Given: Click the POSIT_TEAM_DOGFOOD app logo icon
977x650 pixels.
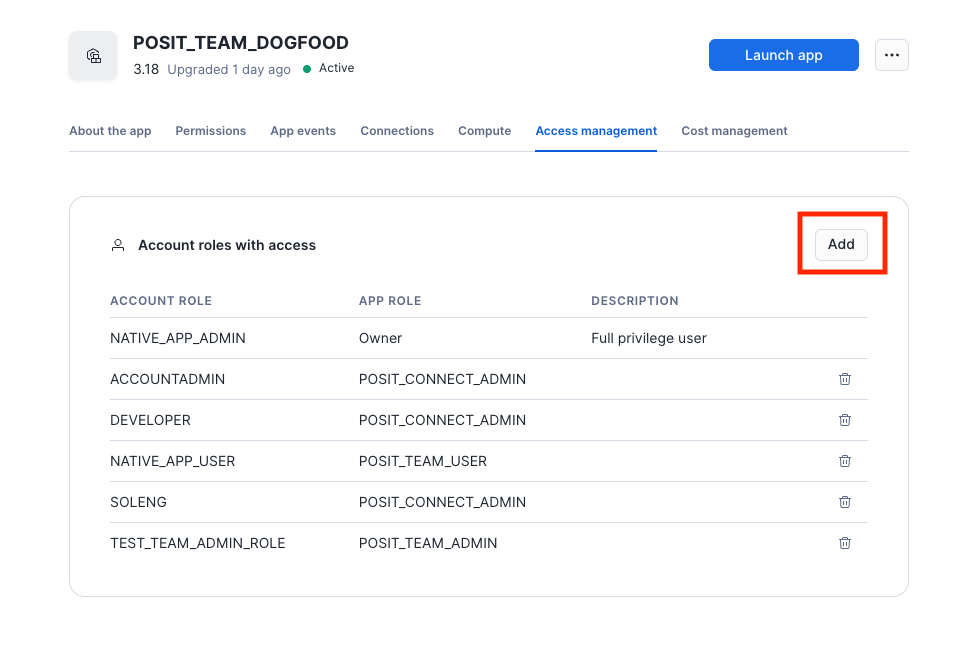Looking at the screenshot, I should pos(93,56).
